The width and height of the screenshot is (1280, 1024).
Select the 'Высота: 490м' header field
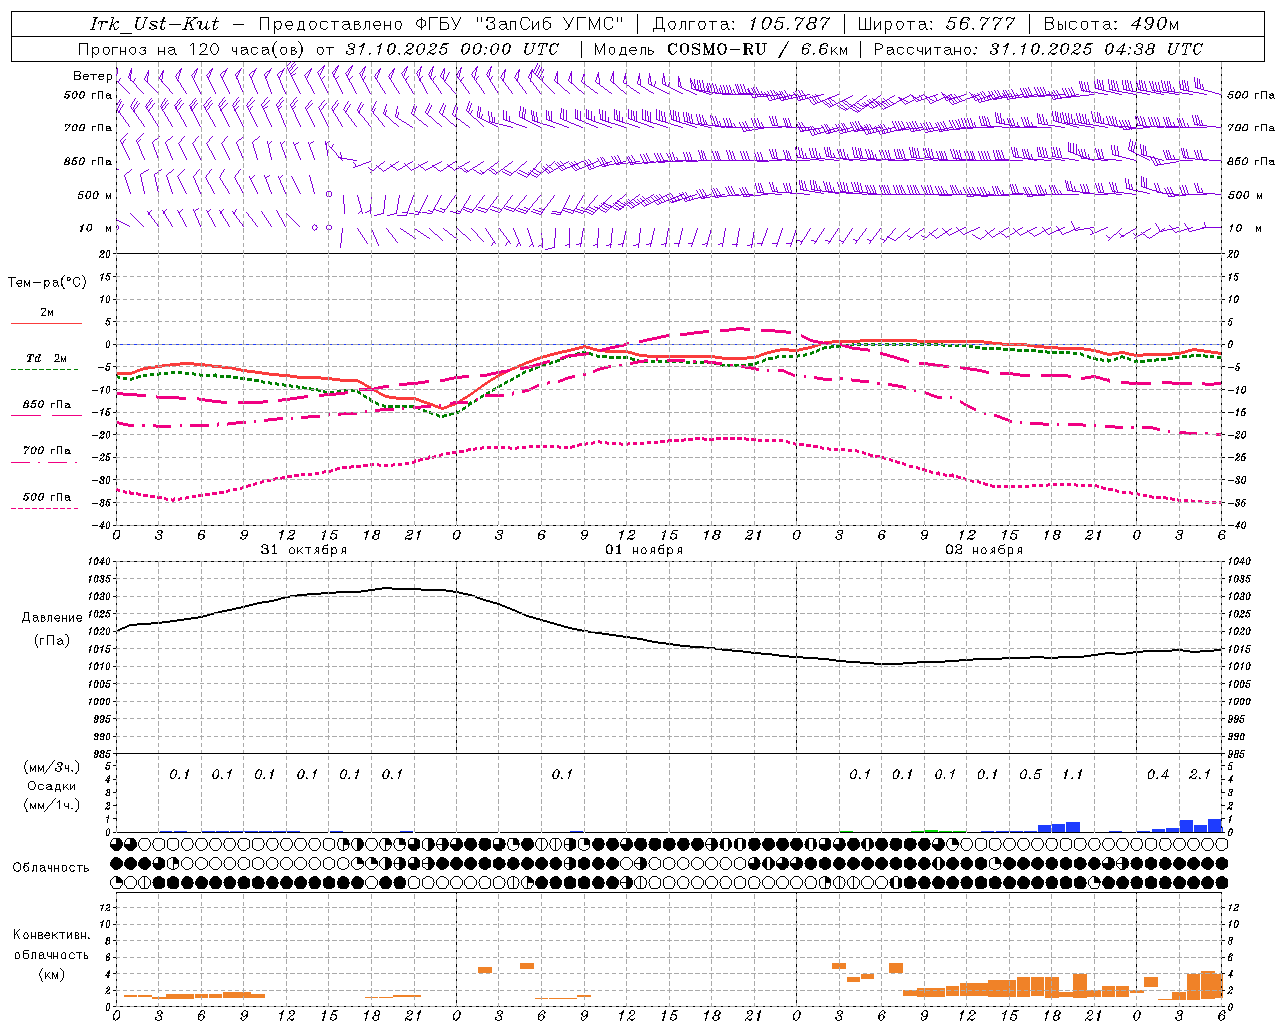click(1111, 24)
